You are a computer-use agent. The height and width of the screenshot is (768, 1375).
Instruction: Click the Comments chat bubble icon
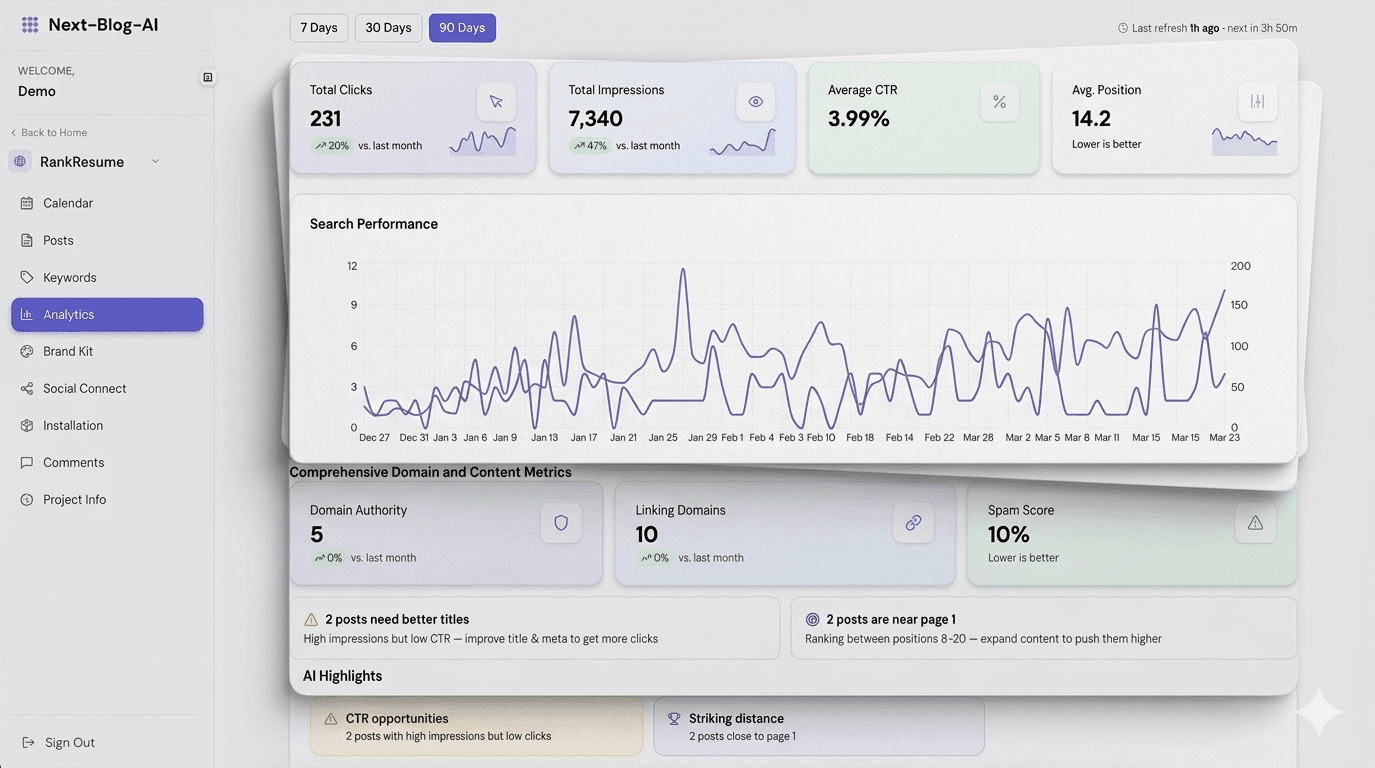[26, 462]
